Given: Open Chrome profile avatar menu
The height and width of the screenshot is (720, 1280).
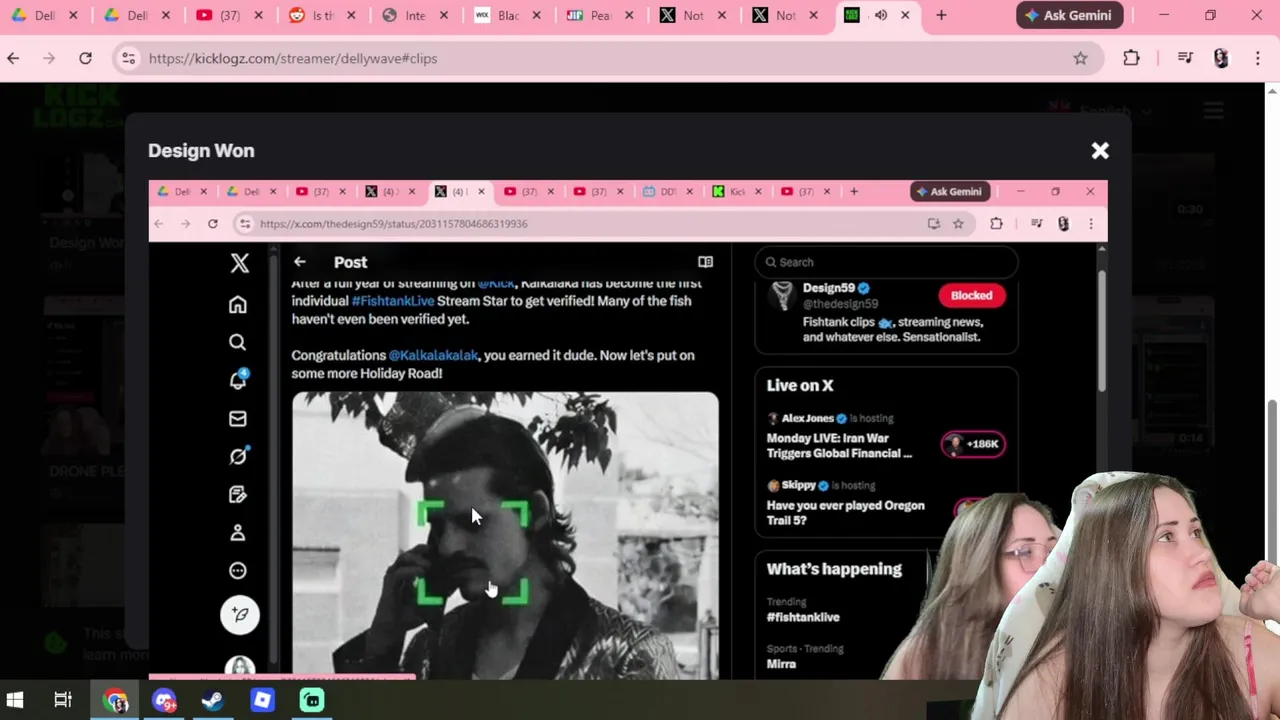Looking at the screenshot, I should click(x=1221, y=58).
